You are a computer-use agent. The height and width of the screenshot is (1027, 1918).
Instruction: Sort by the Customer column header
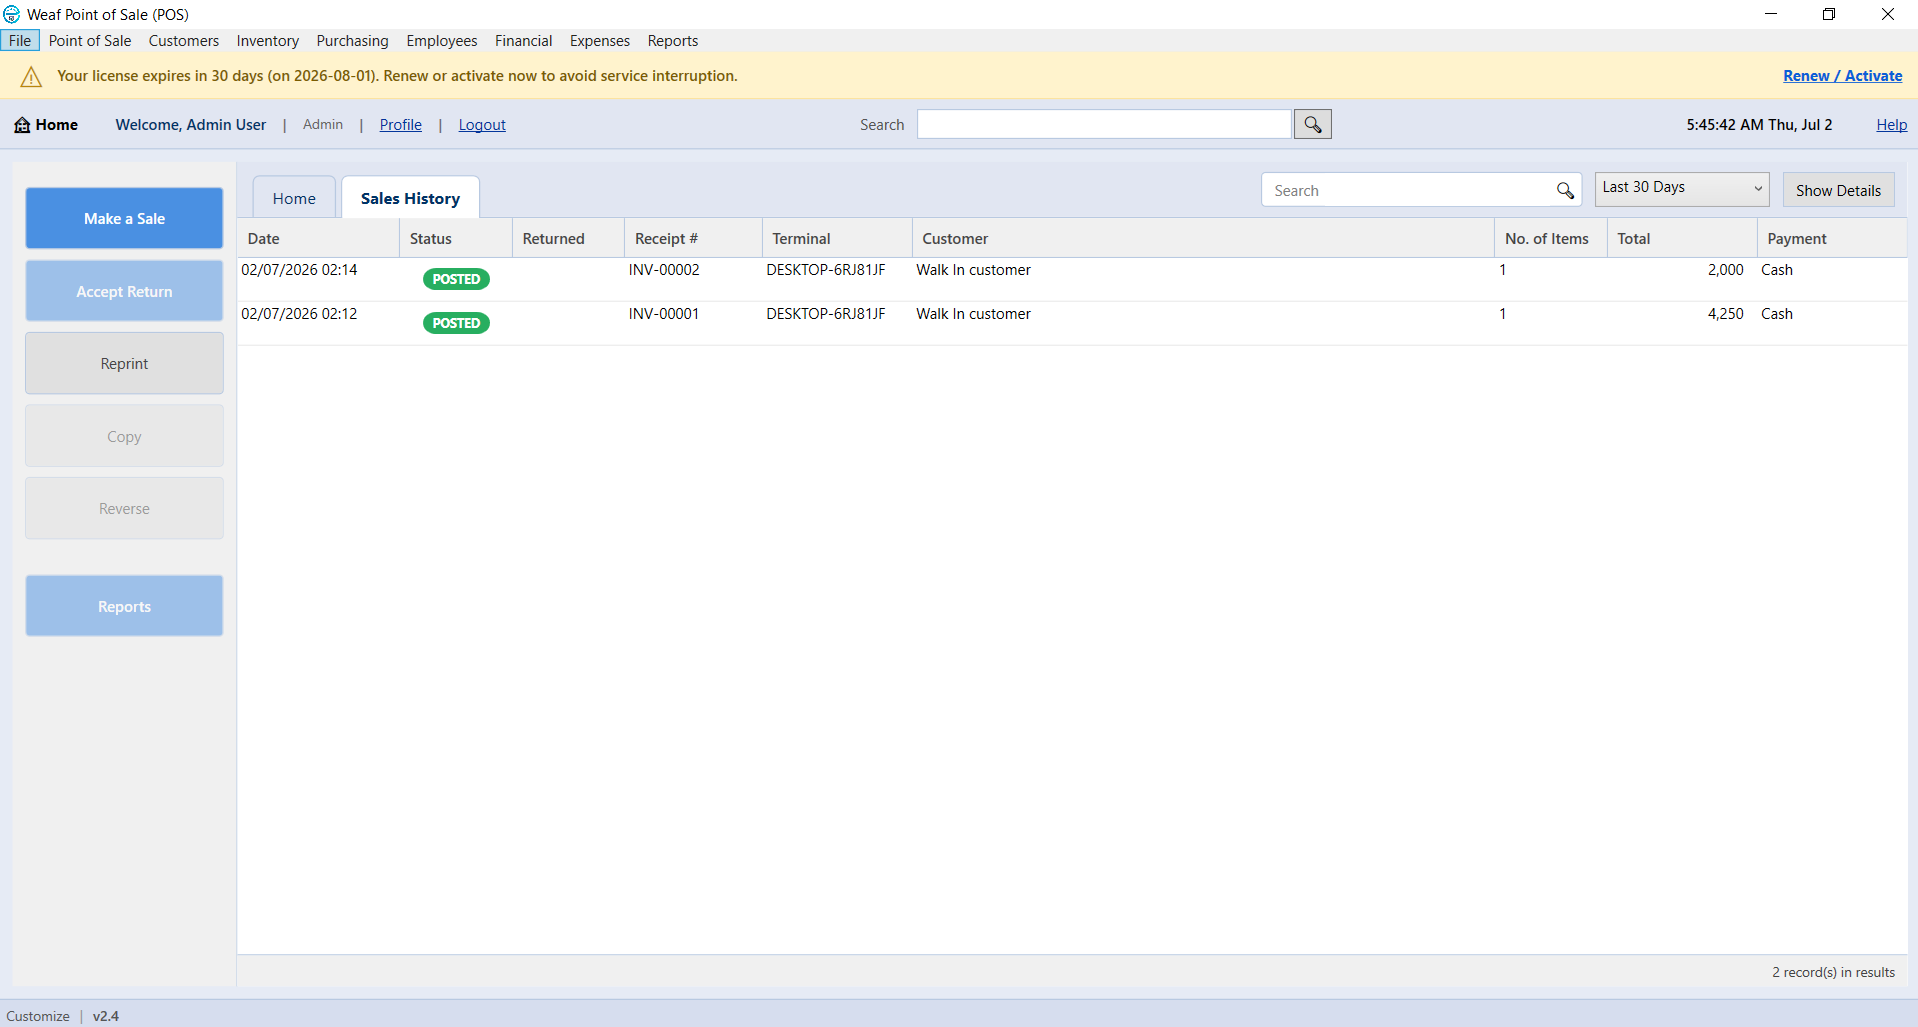click(1203, 238)
